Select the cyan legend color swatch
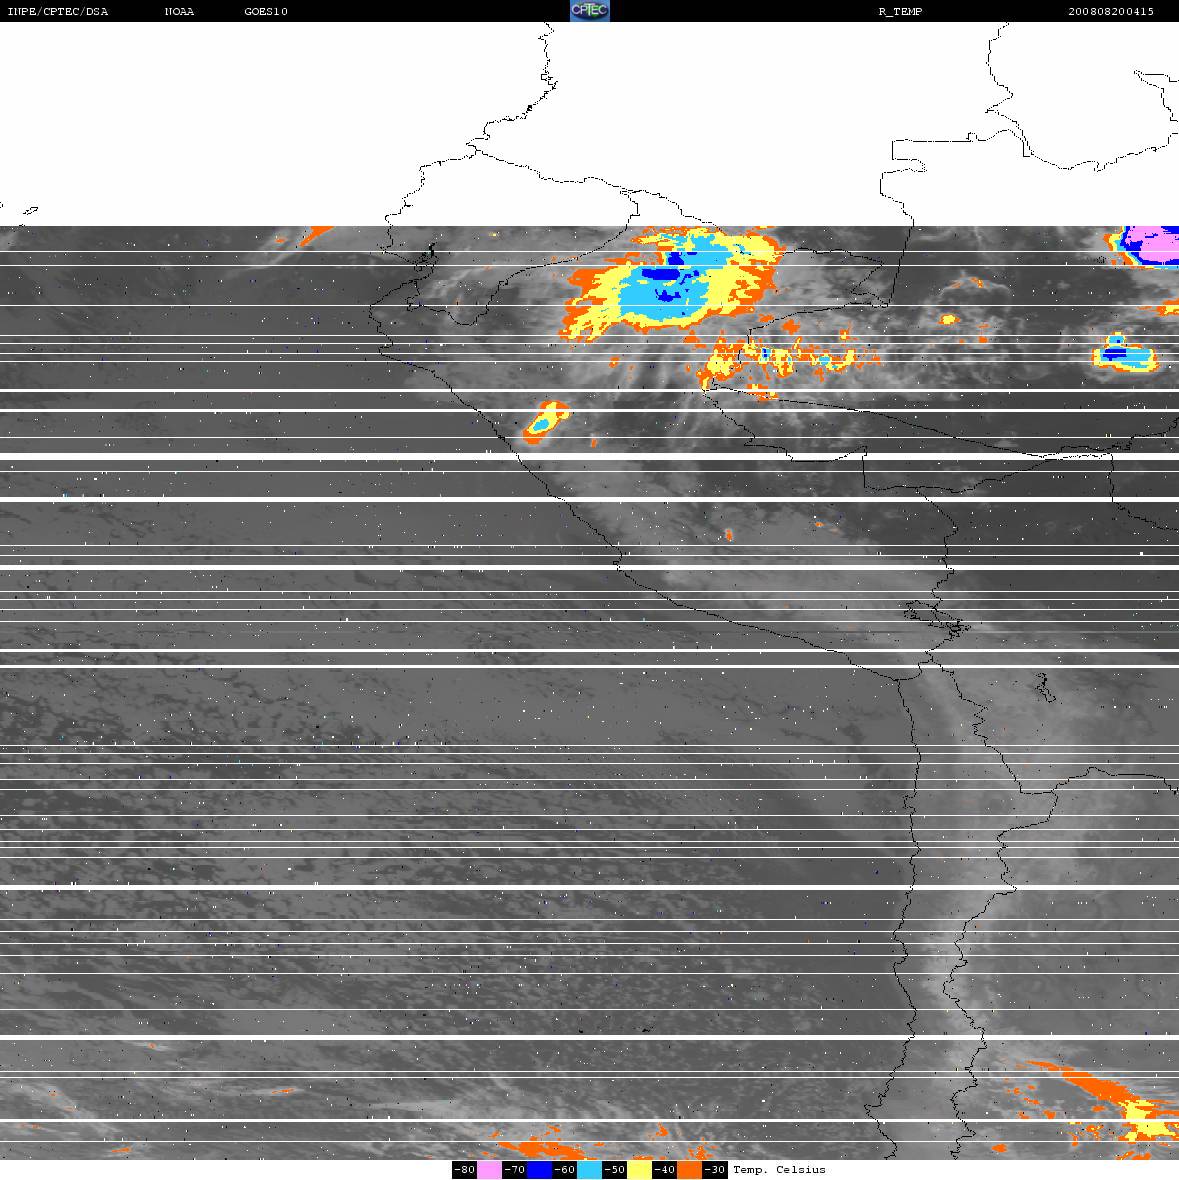The image size is (1179, 1180). [590, 1169]
